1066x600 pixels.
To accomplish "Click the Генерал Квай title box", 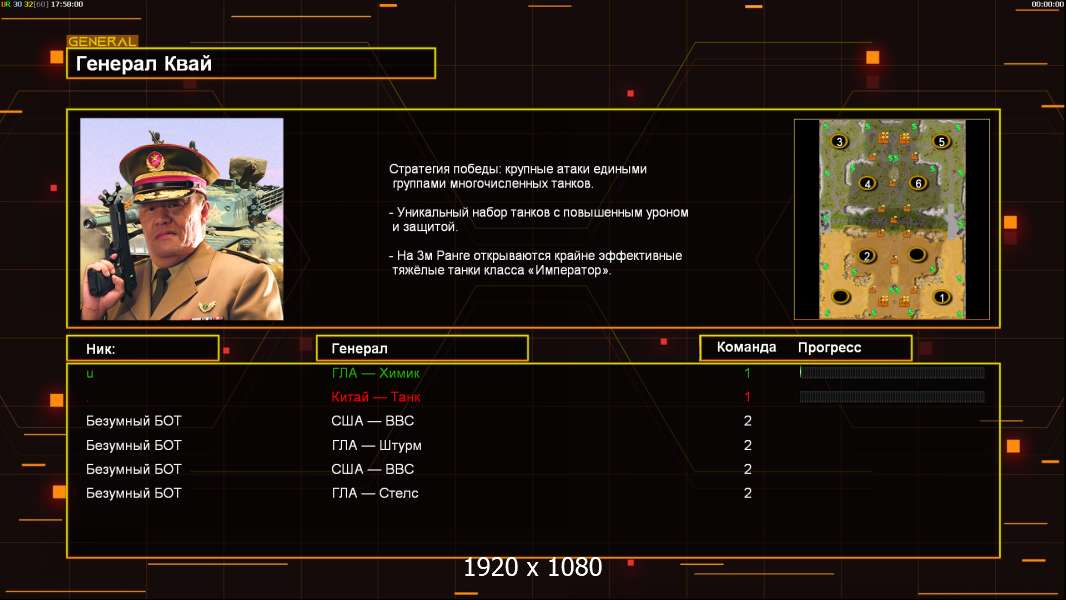I will [x=251, y=63].
